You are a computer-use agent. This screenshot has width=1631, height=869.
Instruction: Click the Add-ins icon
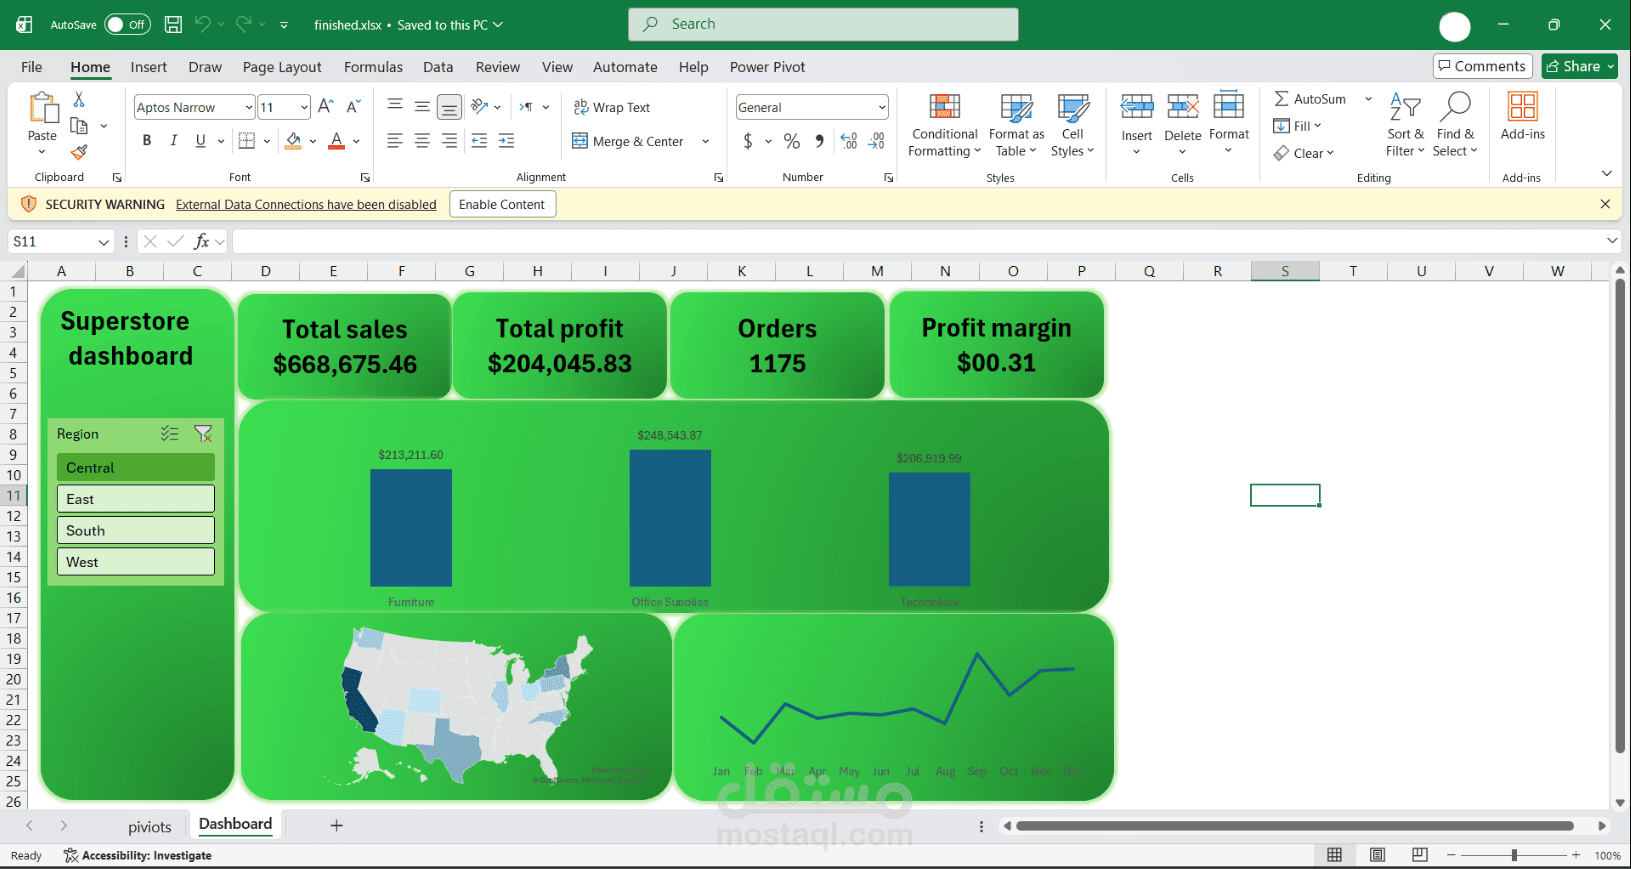click(x=1522, y=107)
